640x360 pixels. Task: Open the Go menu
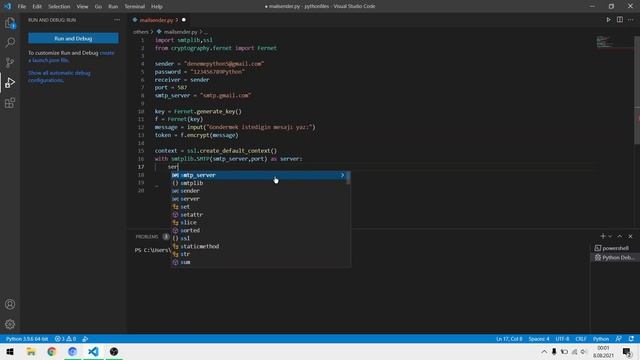(98, 7)
